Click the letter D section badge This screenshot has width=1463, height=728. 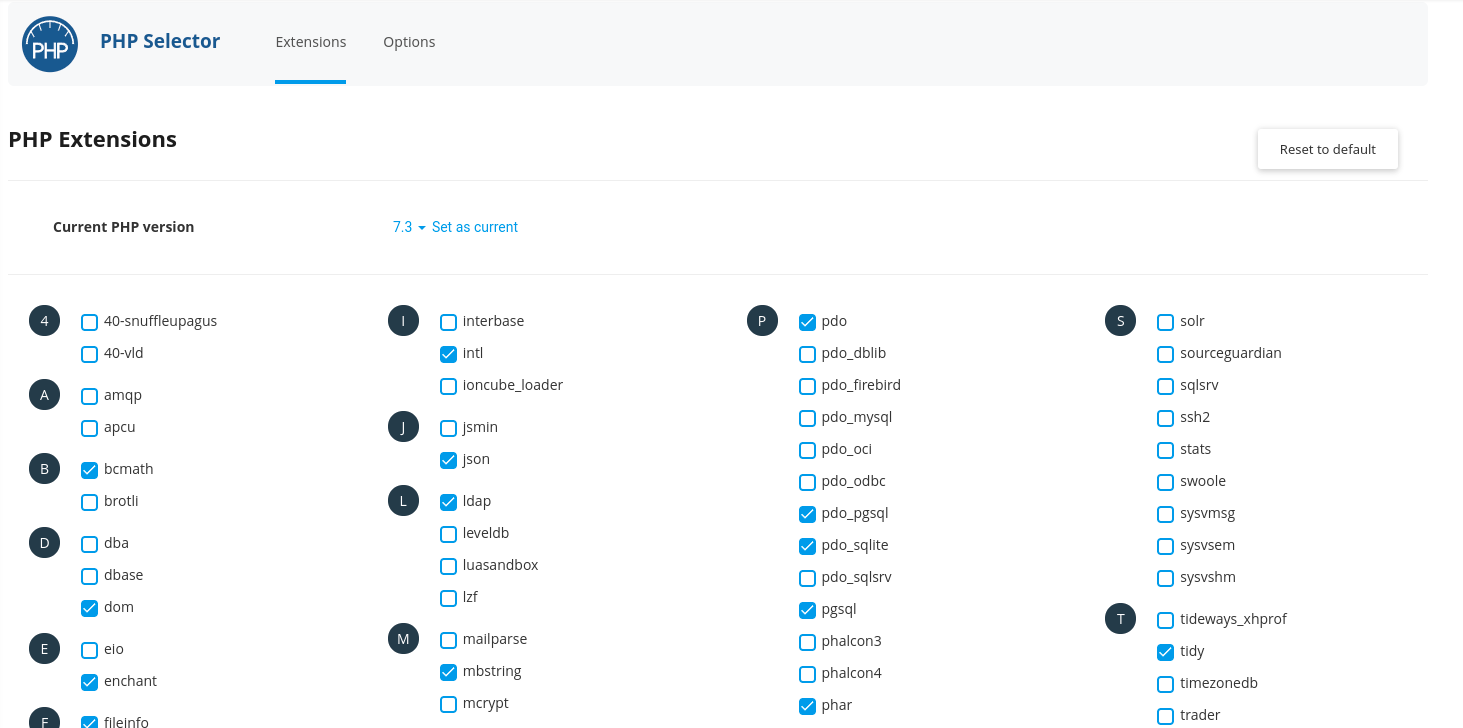[44, 544]
